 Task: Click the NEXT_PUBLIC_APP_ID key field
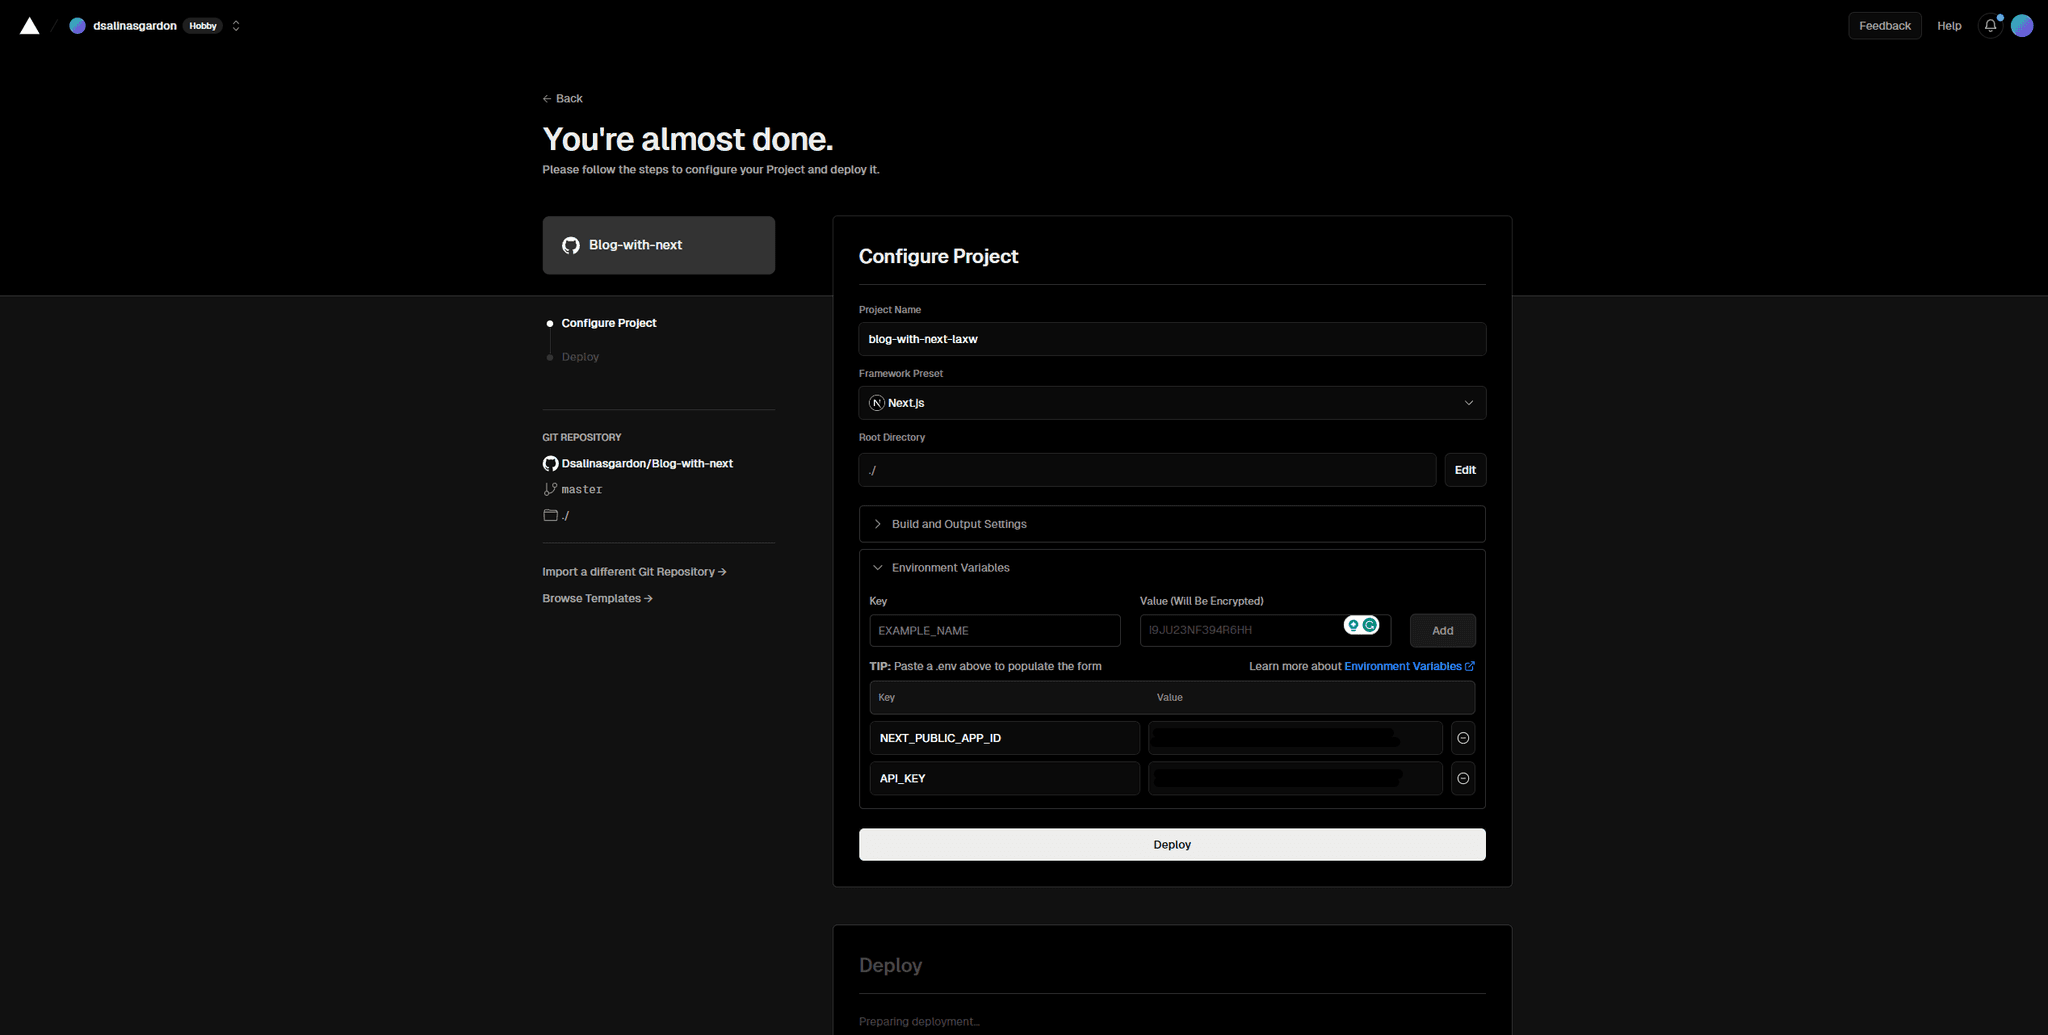[x=1004, y=738]
